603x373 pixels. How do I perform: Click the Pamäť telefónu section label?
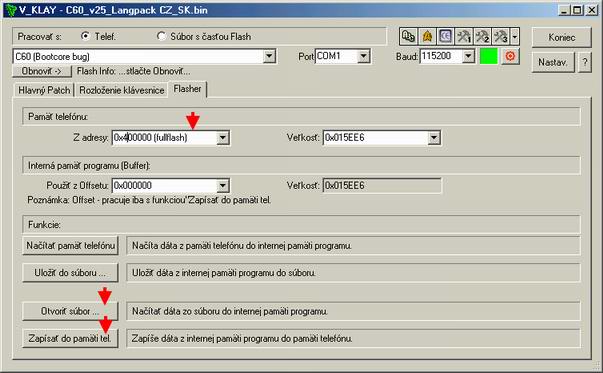(x=58, y=117)
